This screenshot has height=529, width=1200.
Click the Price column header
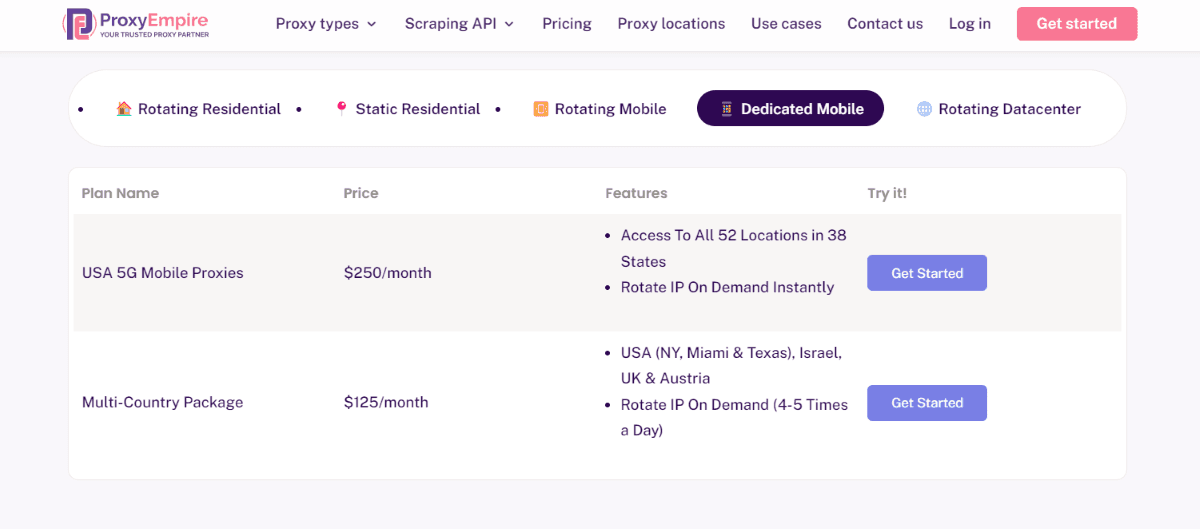pos(361,193)
